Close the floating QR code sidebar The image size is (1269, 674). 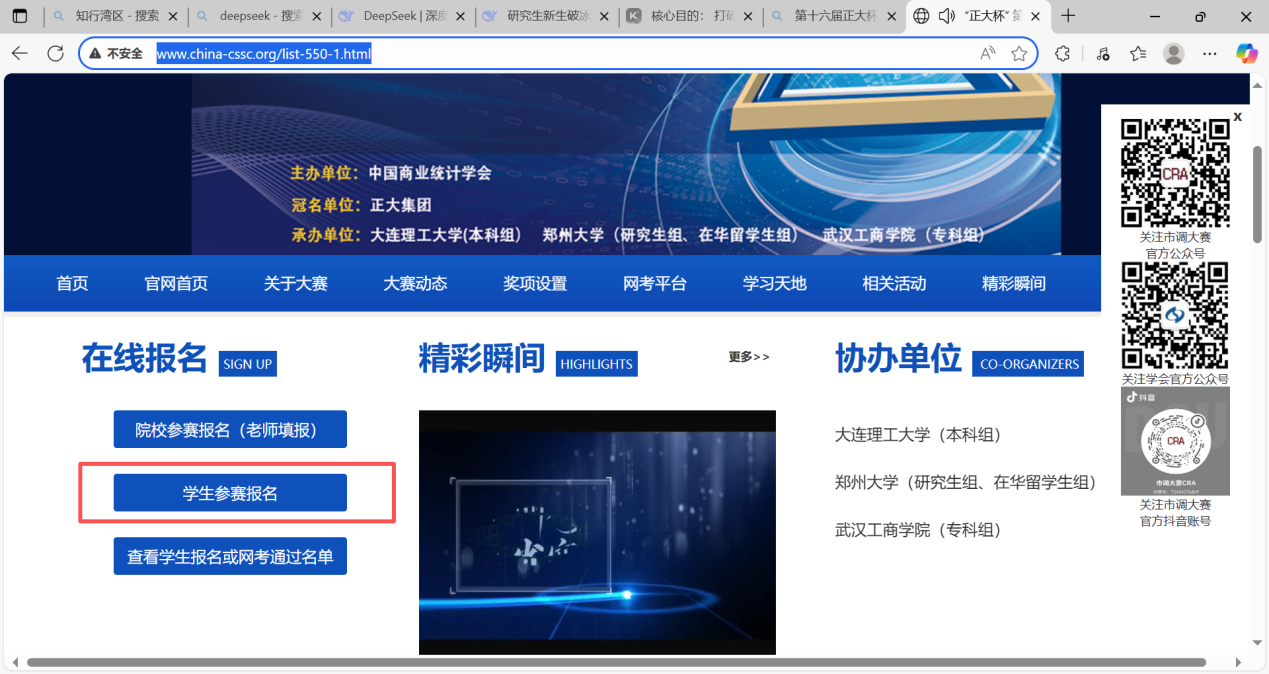[1237, 117]
